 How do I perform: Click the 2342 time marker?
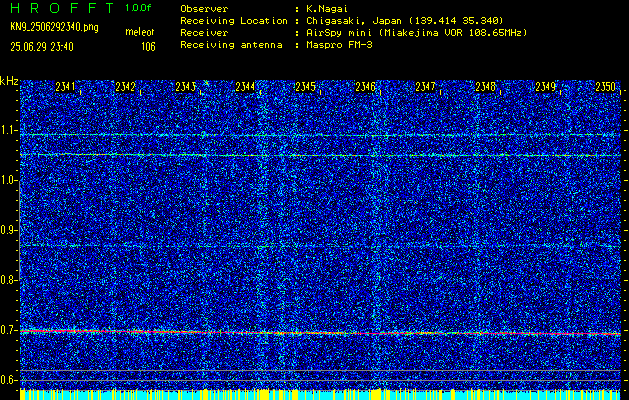coord(125,87)
